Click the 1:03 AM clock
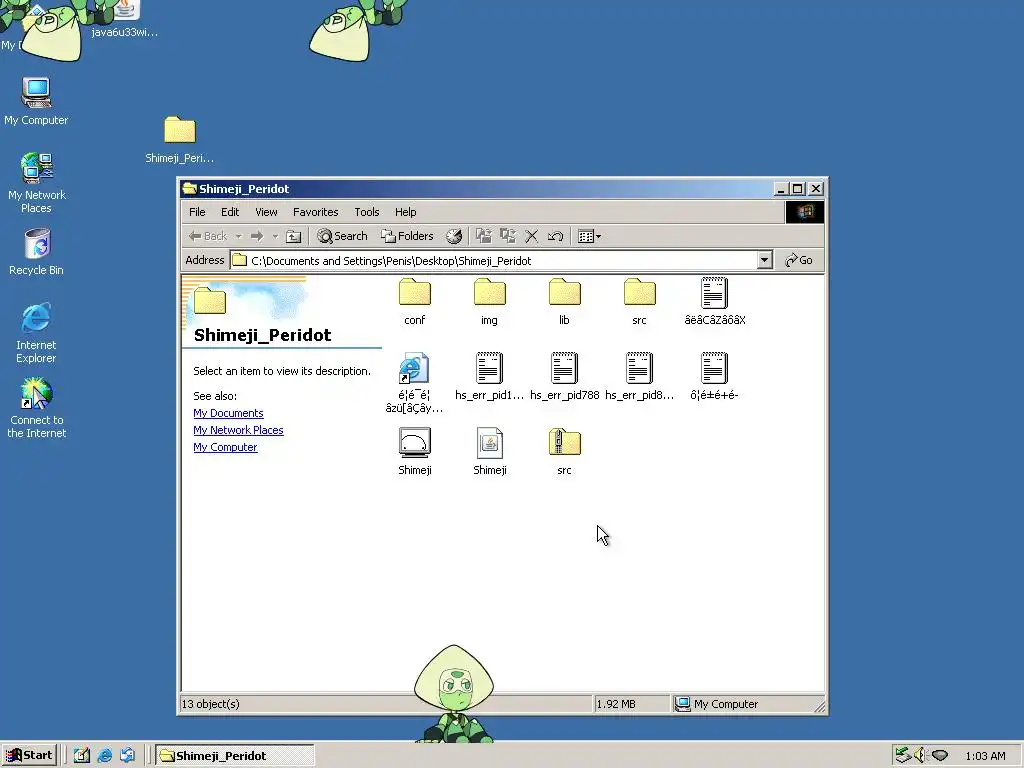 point(985,756)
